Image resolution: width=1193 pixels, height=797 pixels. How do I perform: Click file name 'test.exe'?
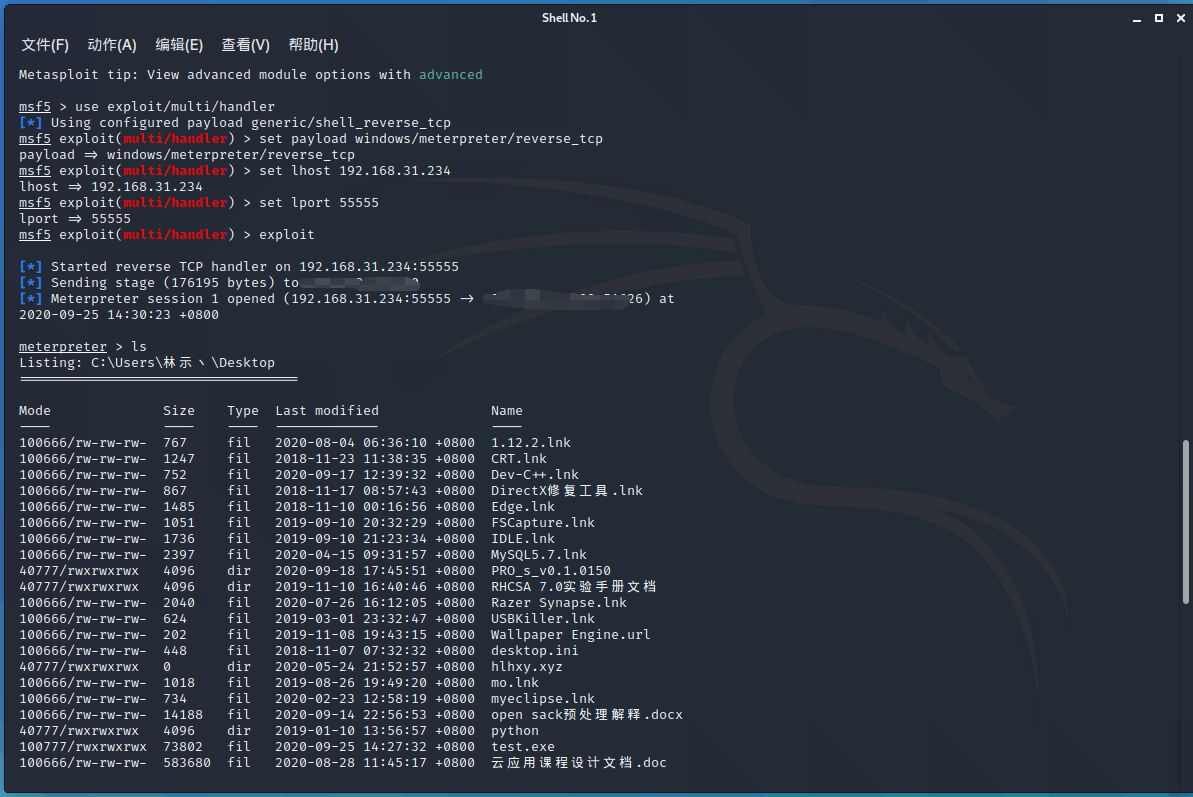[x=523, y=745]
